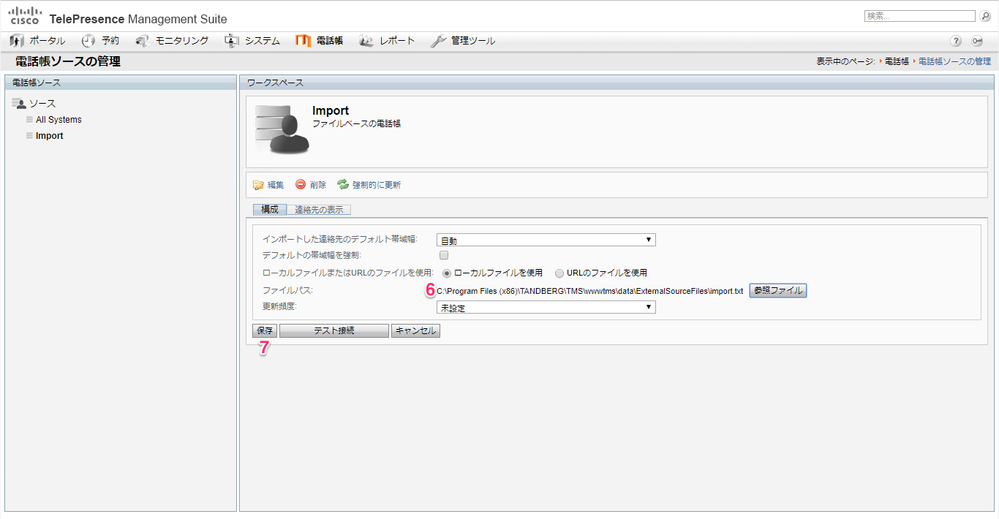
Task: Click 電話帳ソースの管理 breadcrumb link
Action: tap(954, 61)
